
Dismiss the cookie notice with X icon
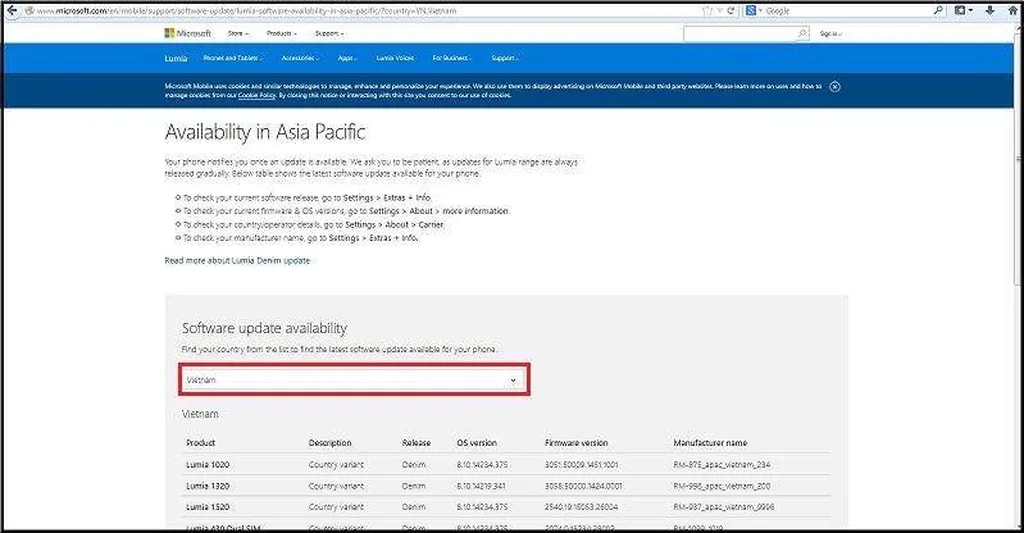pyautogui.click(x=835, y=86)
